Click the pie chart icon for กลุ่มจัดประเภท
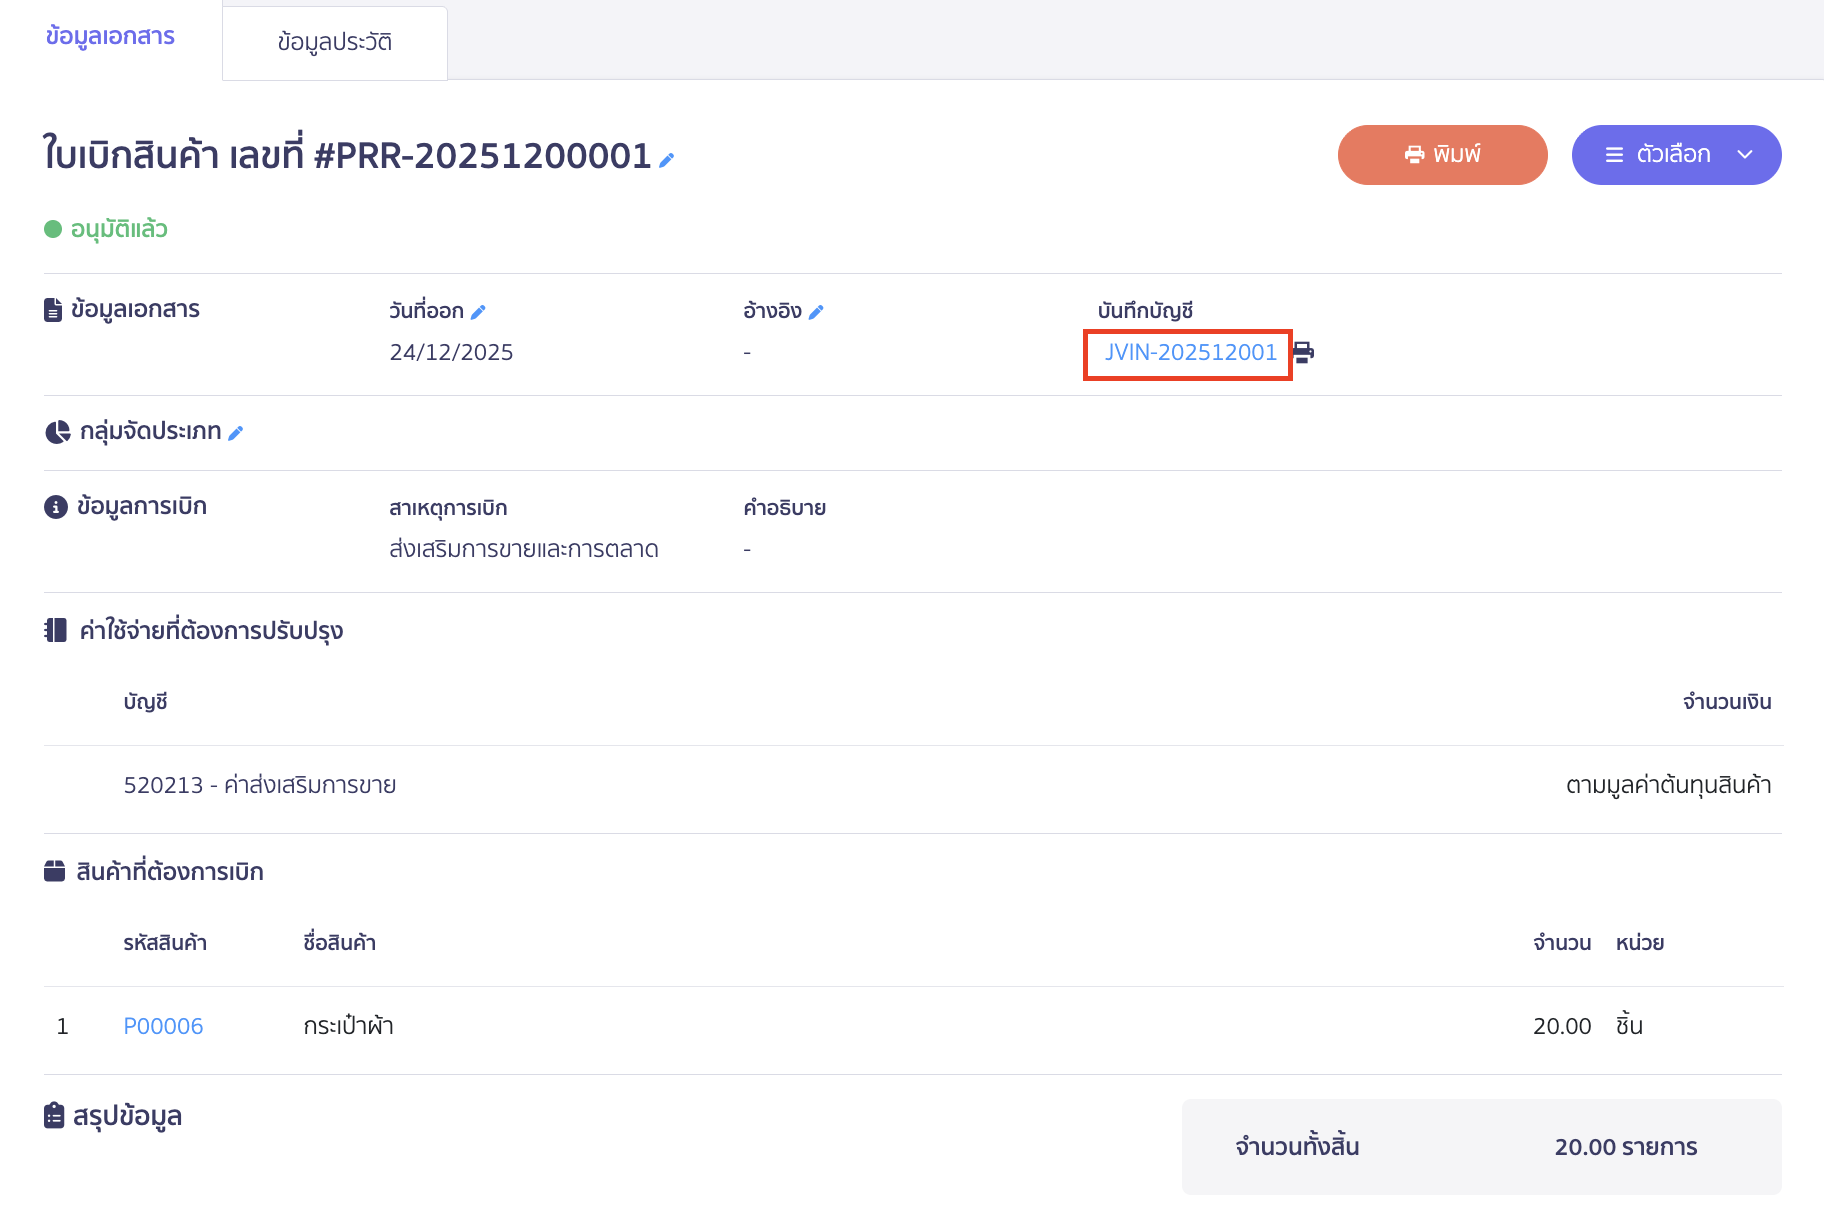Screen dimensions: 1824x1210 57,432
